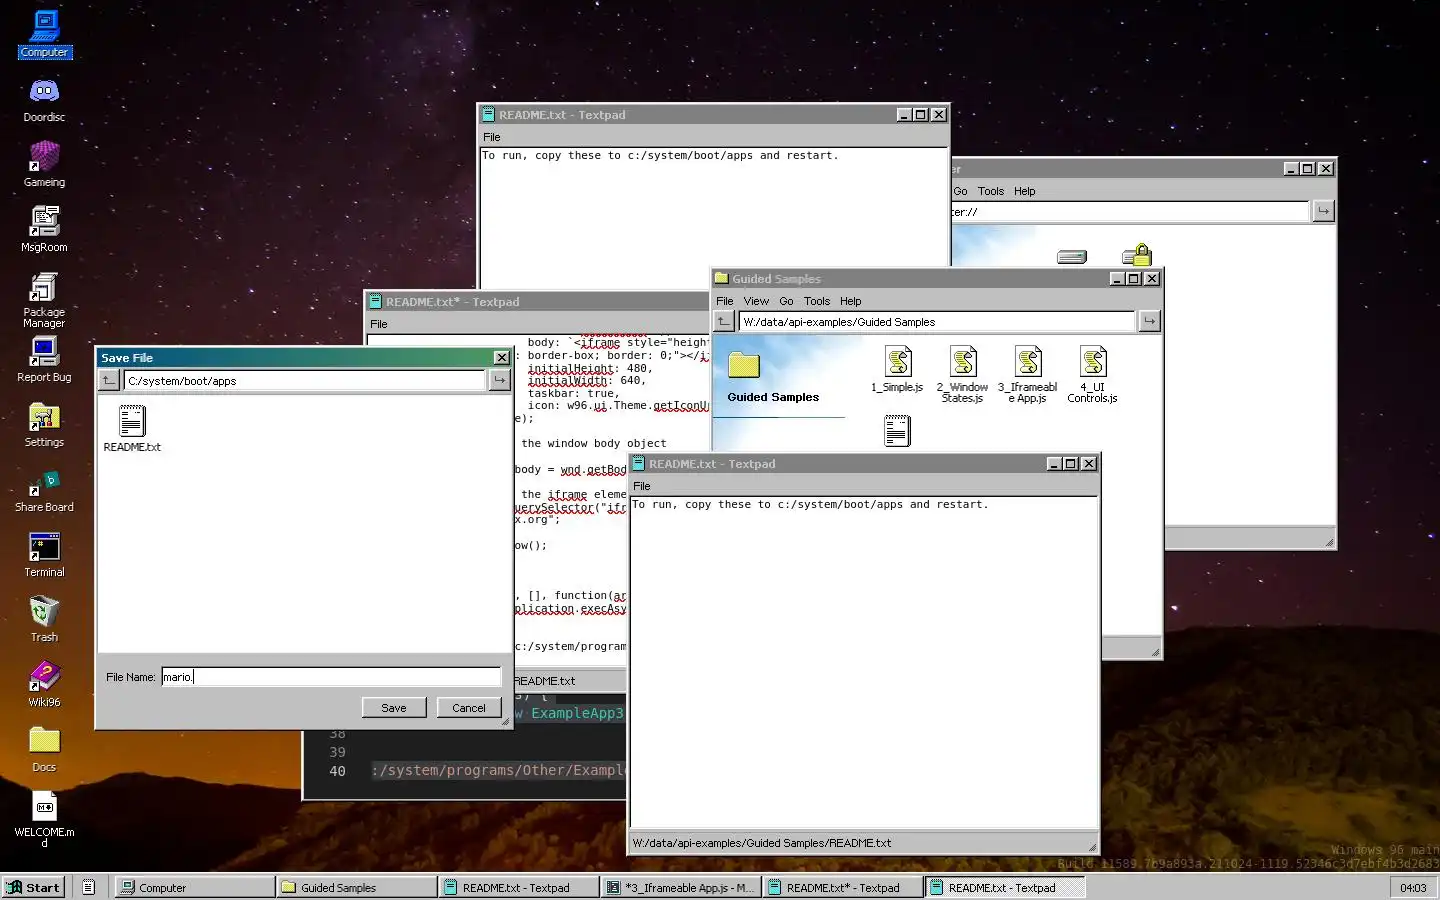This screenshot has height=900, width=1440.
Task: Open the Share Board desktop icon
Action: (44, 490)
